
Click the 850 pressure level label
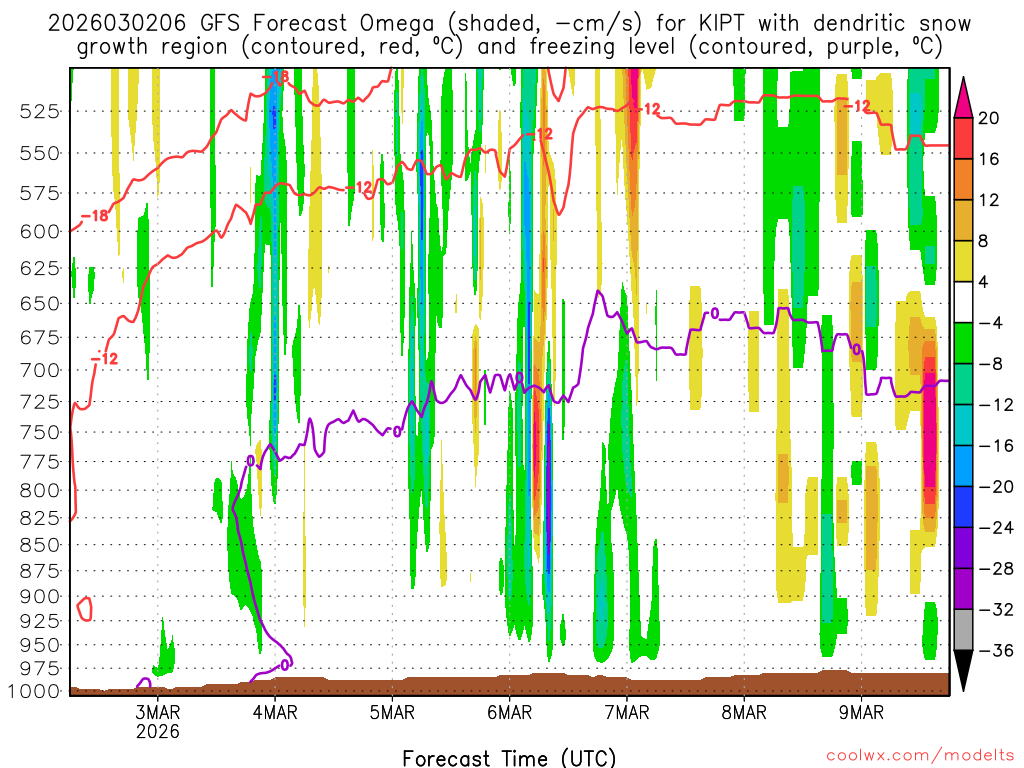(40, 545)
